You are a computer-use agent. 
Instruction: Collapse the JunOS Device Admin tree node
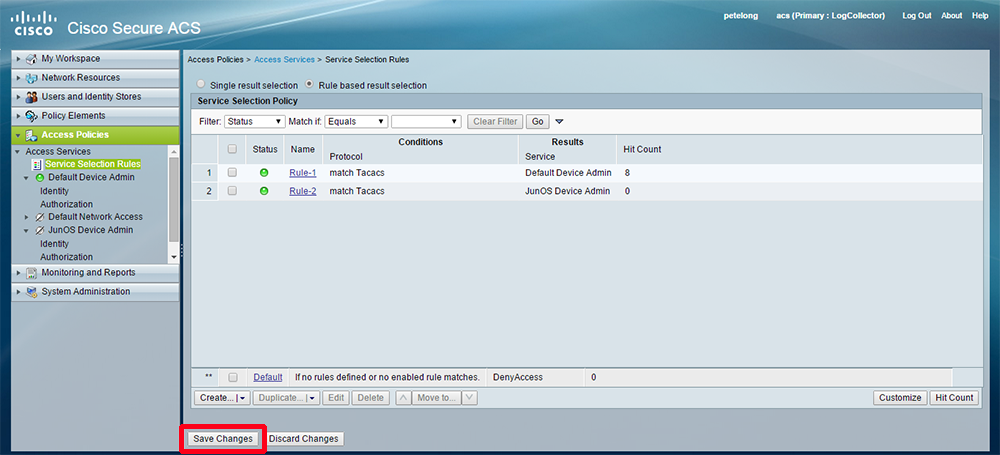pyautogui.click(x=27, y=231)
